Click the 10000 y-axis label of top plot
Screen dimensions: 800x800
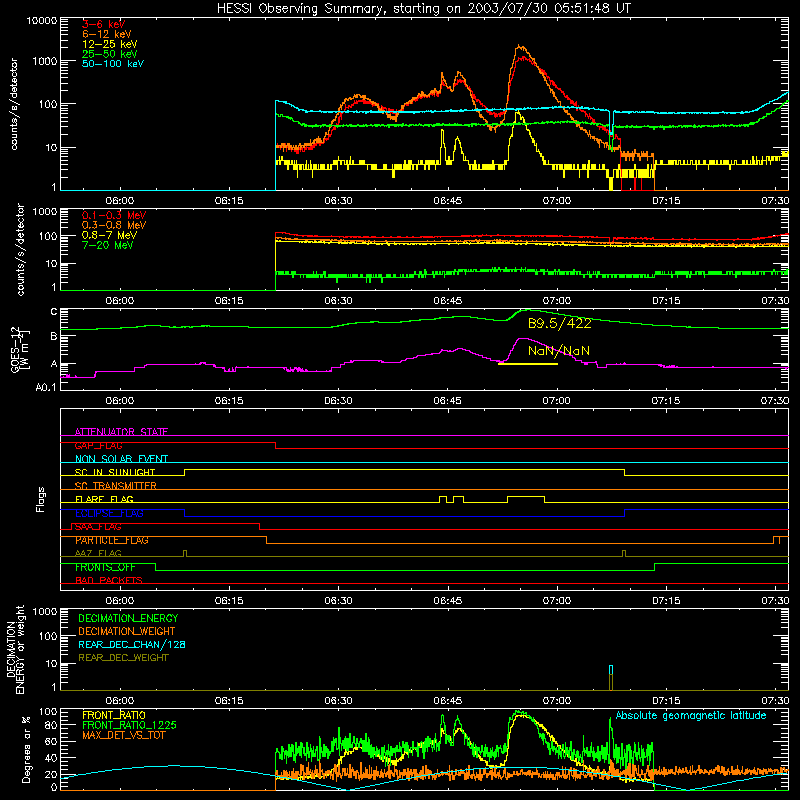point(42,21)
